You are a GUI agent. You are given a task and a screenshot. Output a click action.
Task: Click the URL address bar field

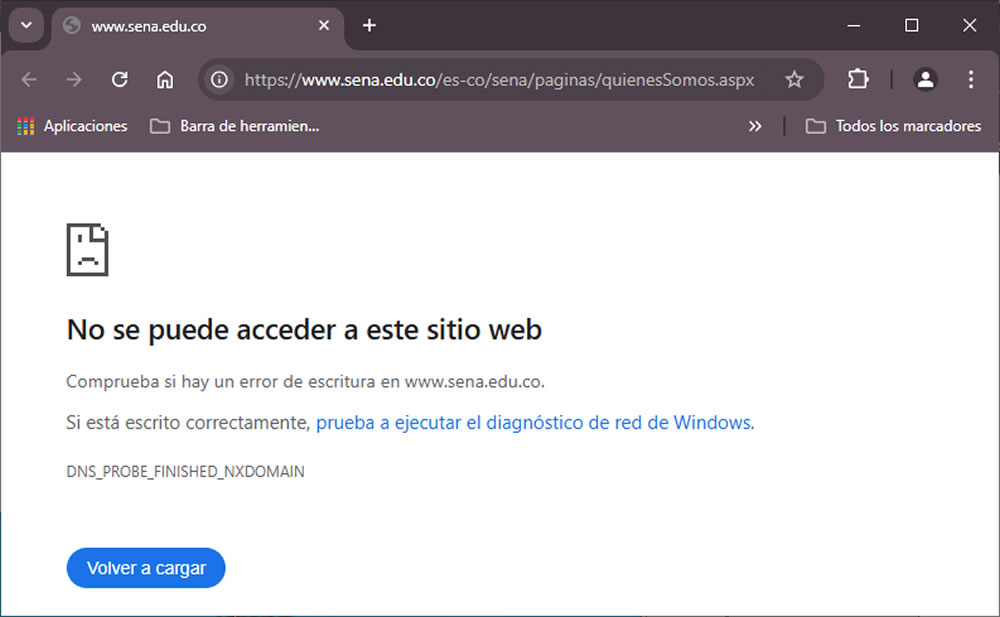click(x=499, y=80)
